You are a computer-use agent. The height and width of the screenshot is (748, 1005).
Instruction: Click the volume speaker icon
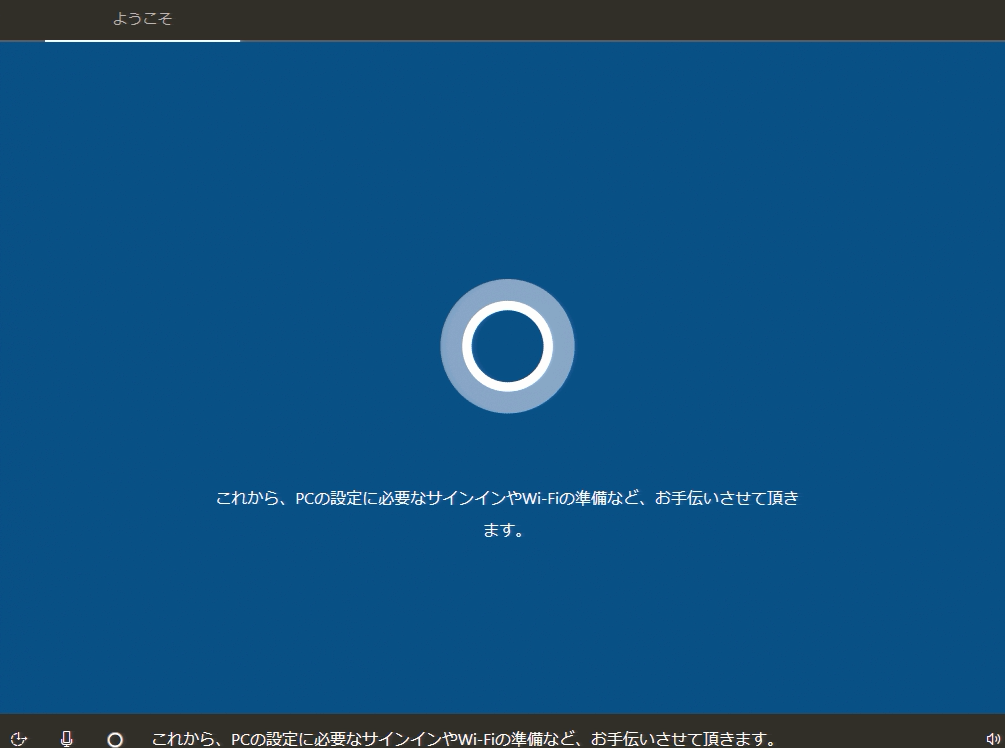point(993,739)
